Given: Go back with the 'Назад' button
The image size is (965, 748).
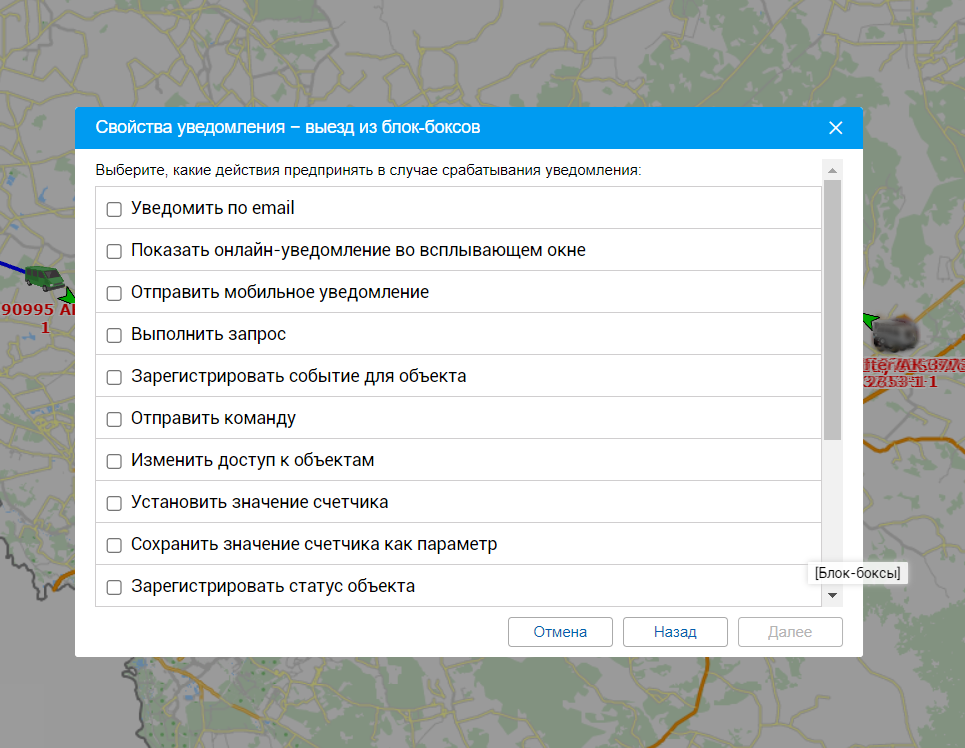Looking at the screenshot, I should tap(675, 632).
